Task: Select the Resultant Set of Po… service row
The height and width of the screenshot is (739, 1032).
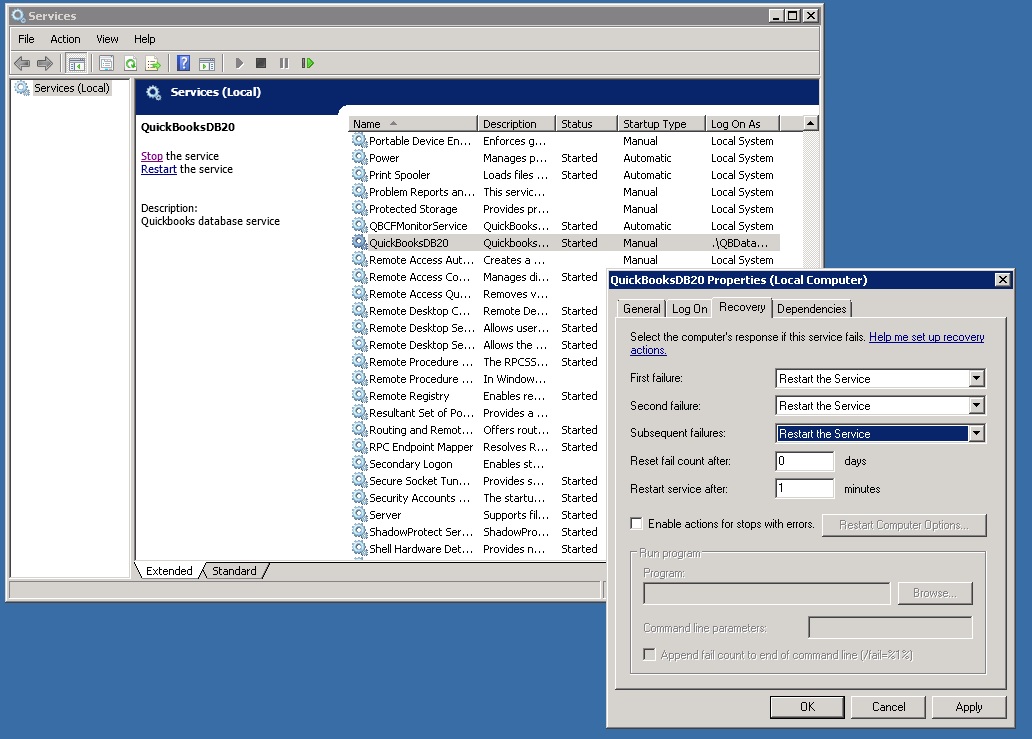Action: [x=475, y=413]
